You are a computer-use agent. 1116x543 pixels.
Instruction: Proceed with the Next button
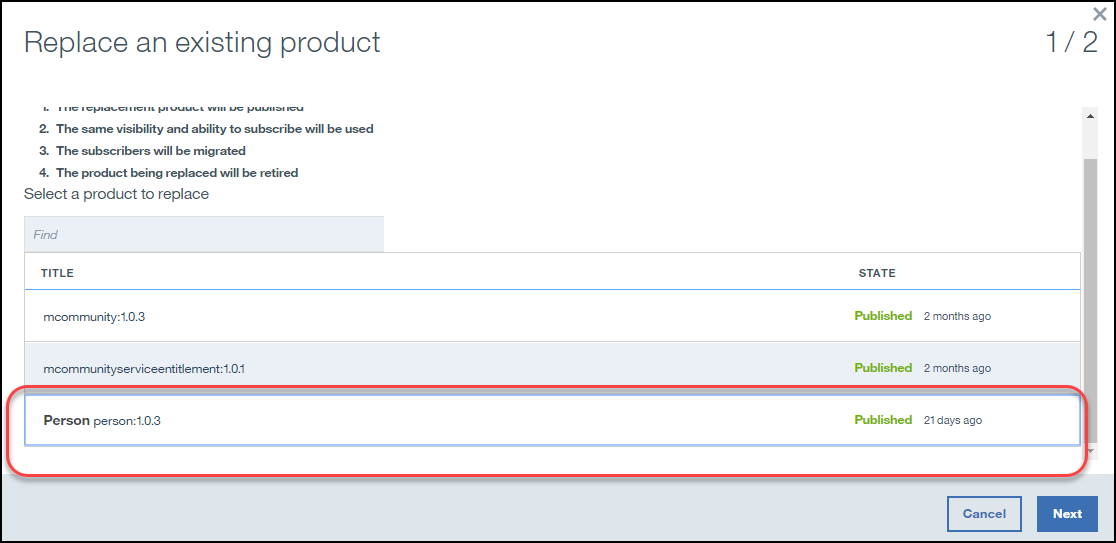pyautogui.click(x=1068, y=514)
